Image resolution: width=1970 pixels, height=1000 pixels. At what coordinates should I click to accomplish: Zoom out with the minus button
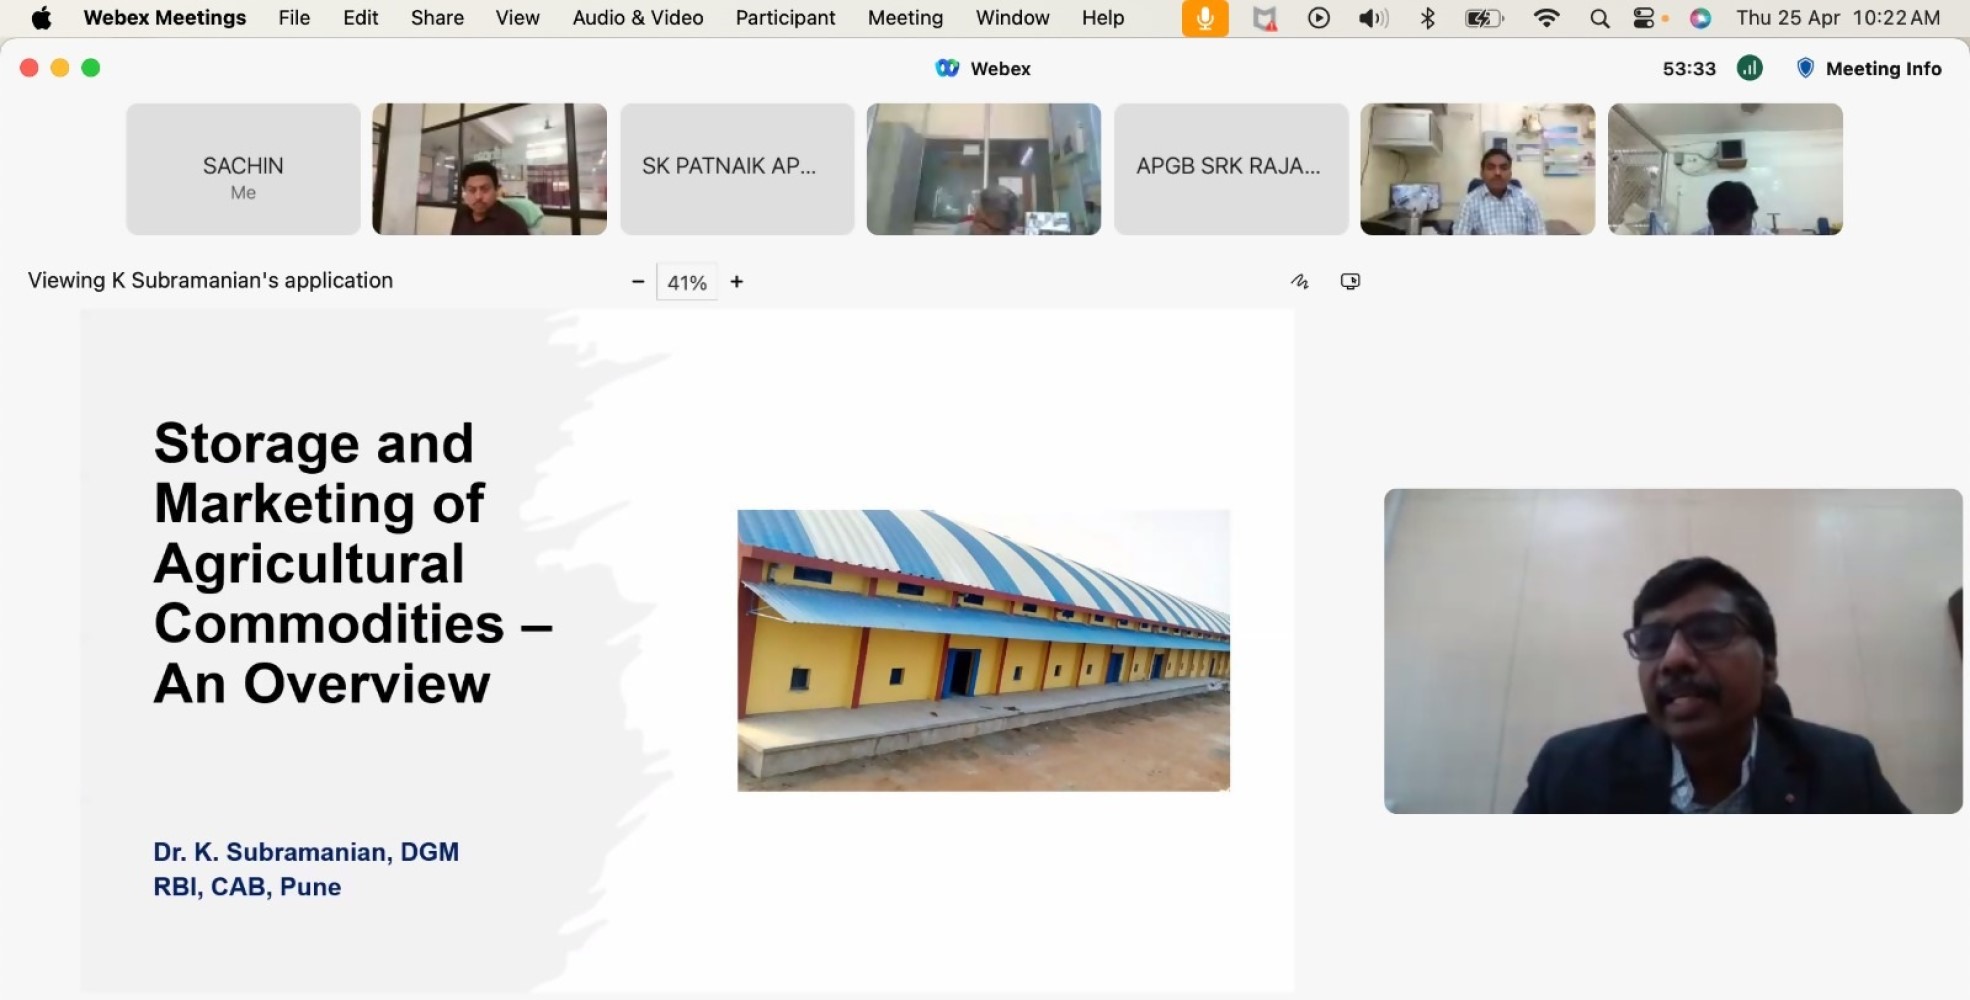coord(638,282)
